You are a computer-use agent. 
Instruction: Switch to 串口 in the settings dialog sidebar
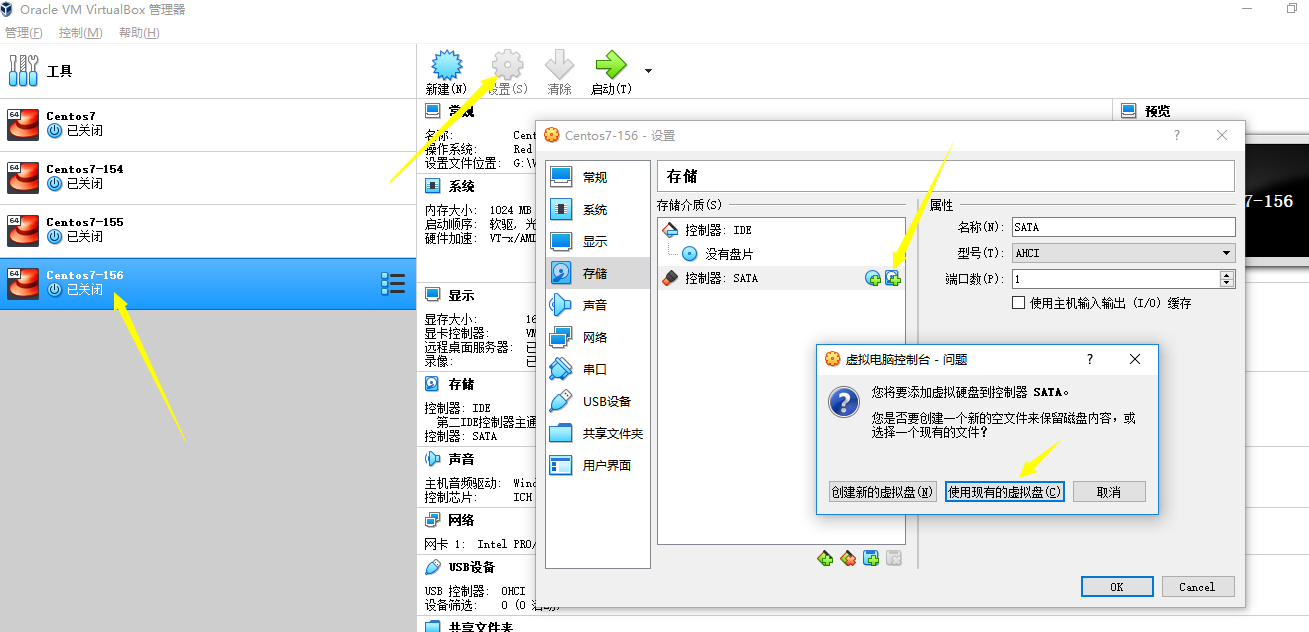pos(597,369)
